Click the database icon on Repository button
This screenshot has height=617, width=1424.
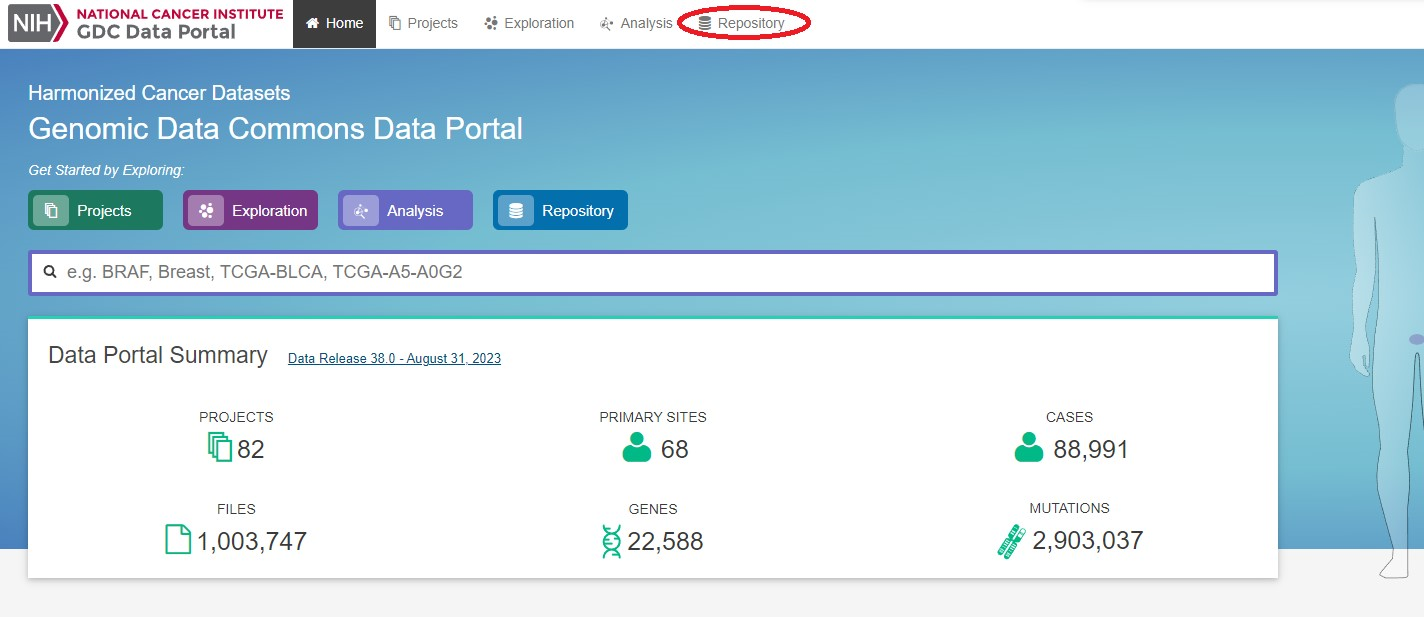[x=516, y=210]
